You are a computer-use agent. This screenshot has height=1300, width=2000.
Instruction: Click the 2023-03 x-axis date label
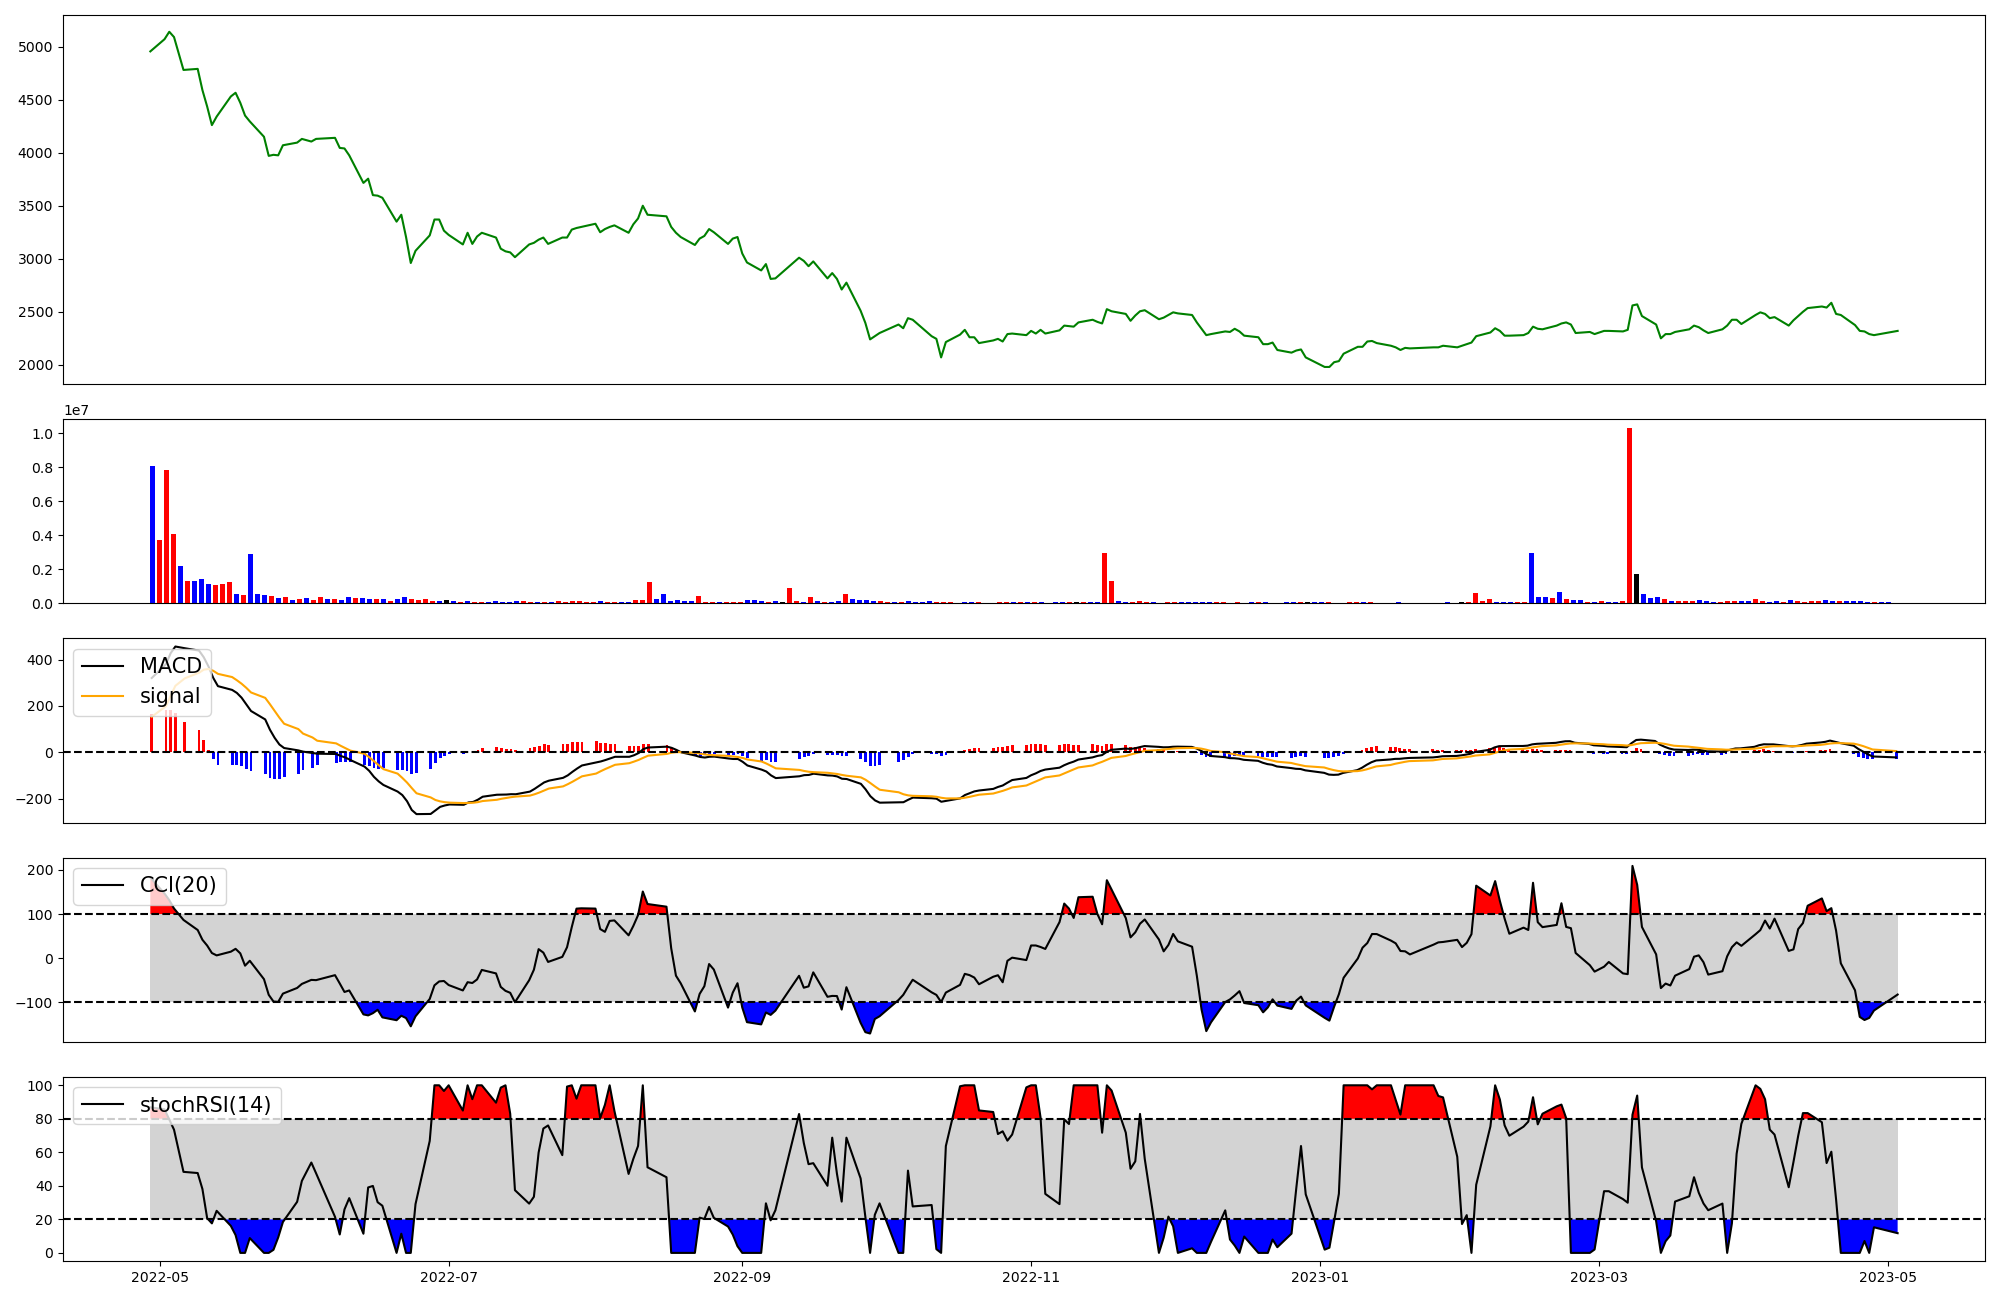[1599, 1277]
